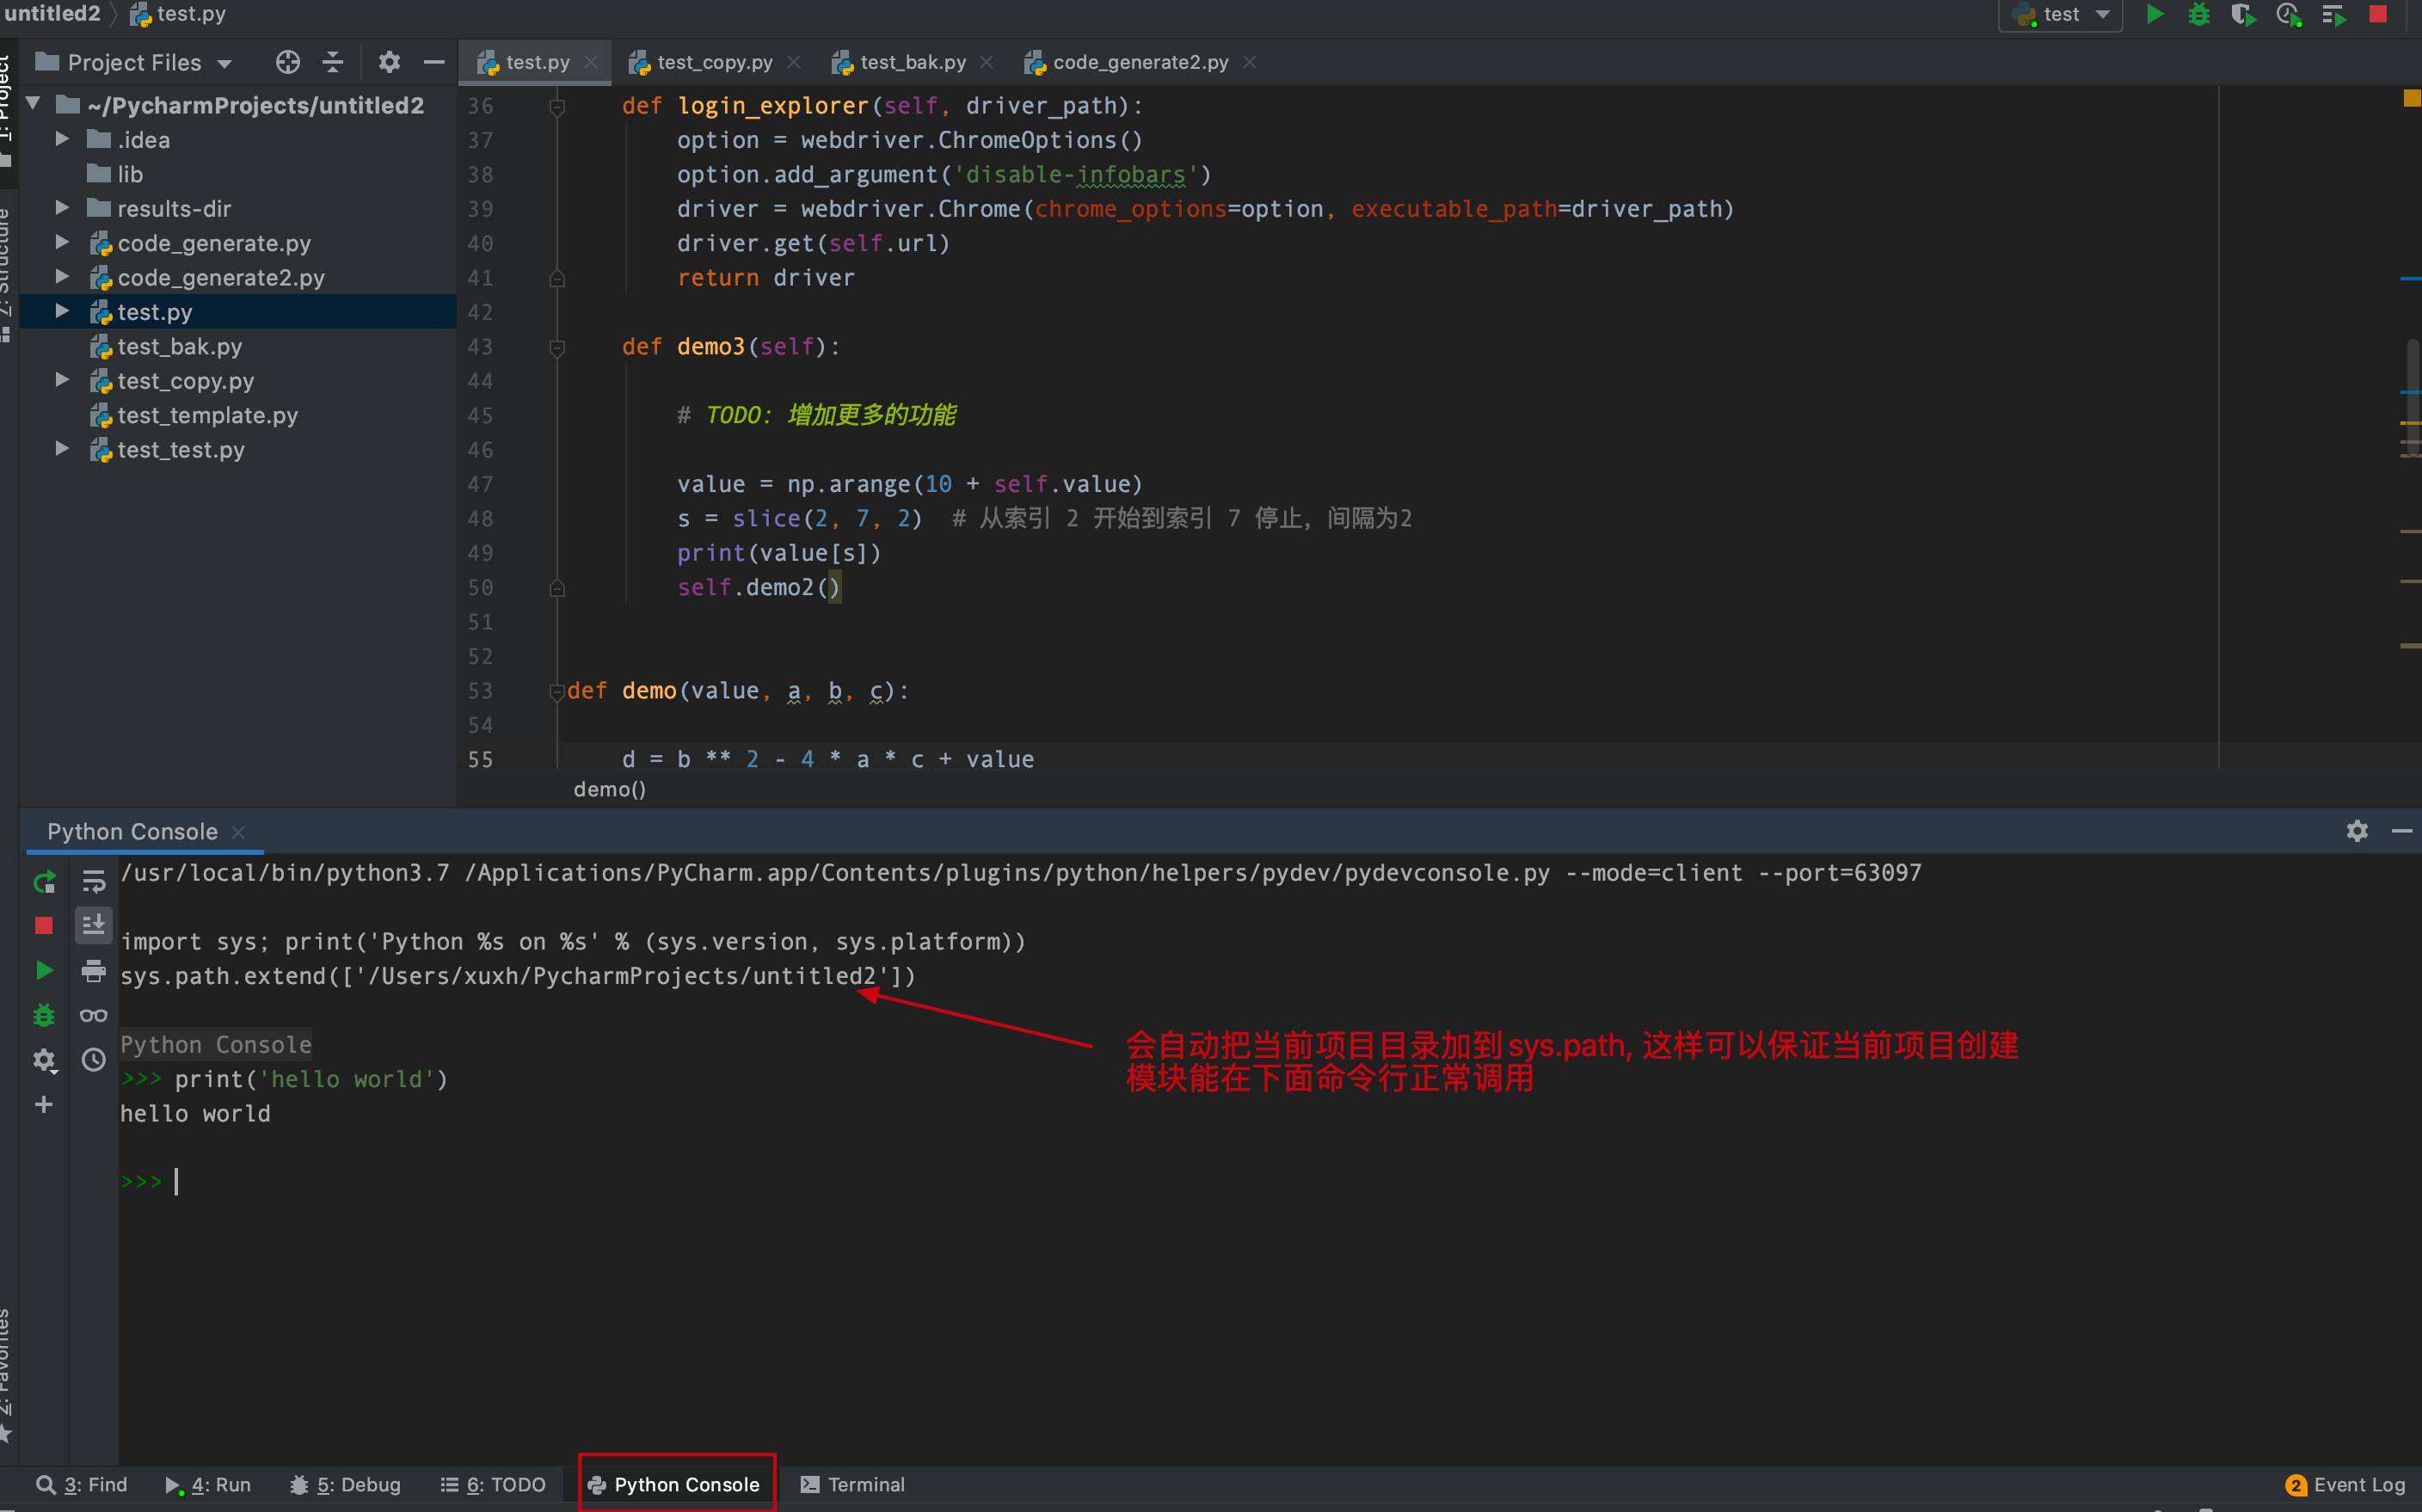2422x1512 pixels.
Task: Run the test configuration with green play icon
Action: 2155,15
